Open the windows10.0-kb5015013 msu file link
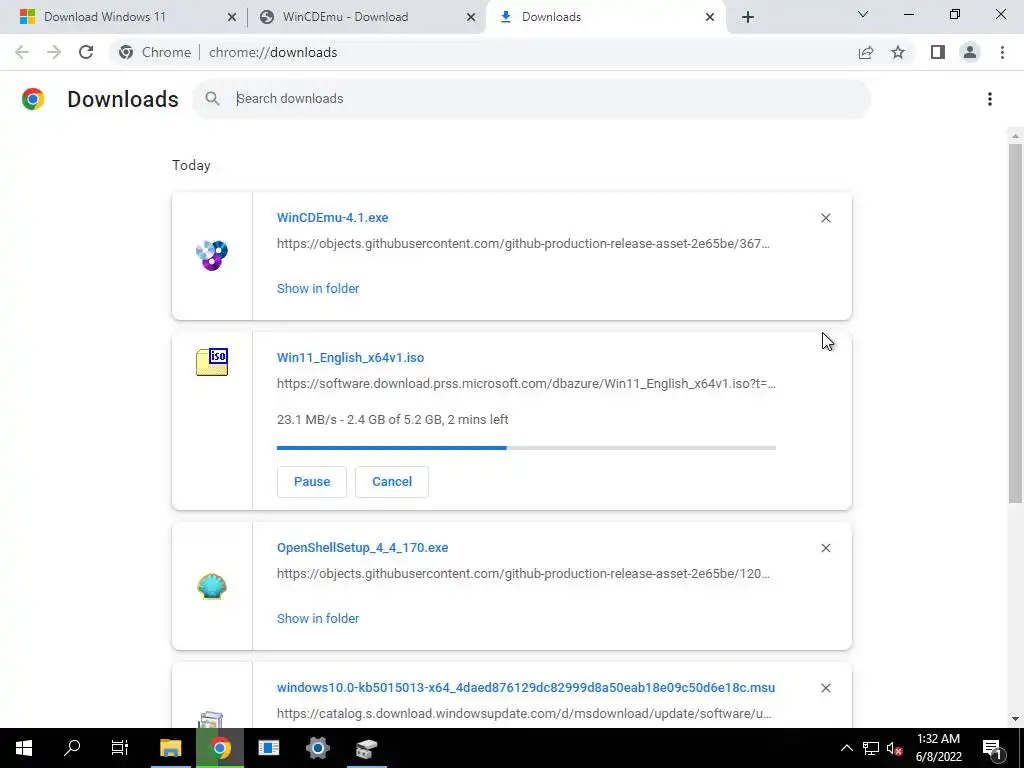This screenshot has height=768, width=1024. tap(526, 688)
